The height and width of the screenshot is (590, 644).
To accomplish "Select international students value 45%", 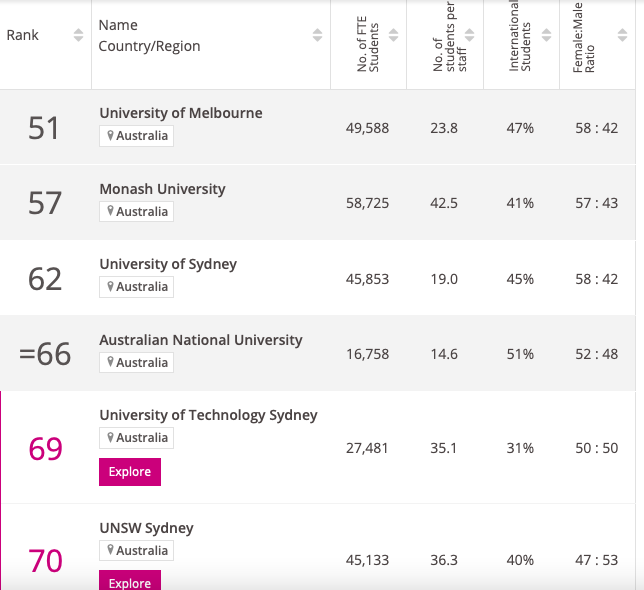I will [x=520, y=279].
